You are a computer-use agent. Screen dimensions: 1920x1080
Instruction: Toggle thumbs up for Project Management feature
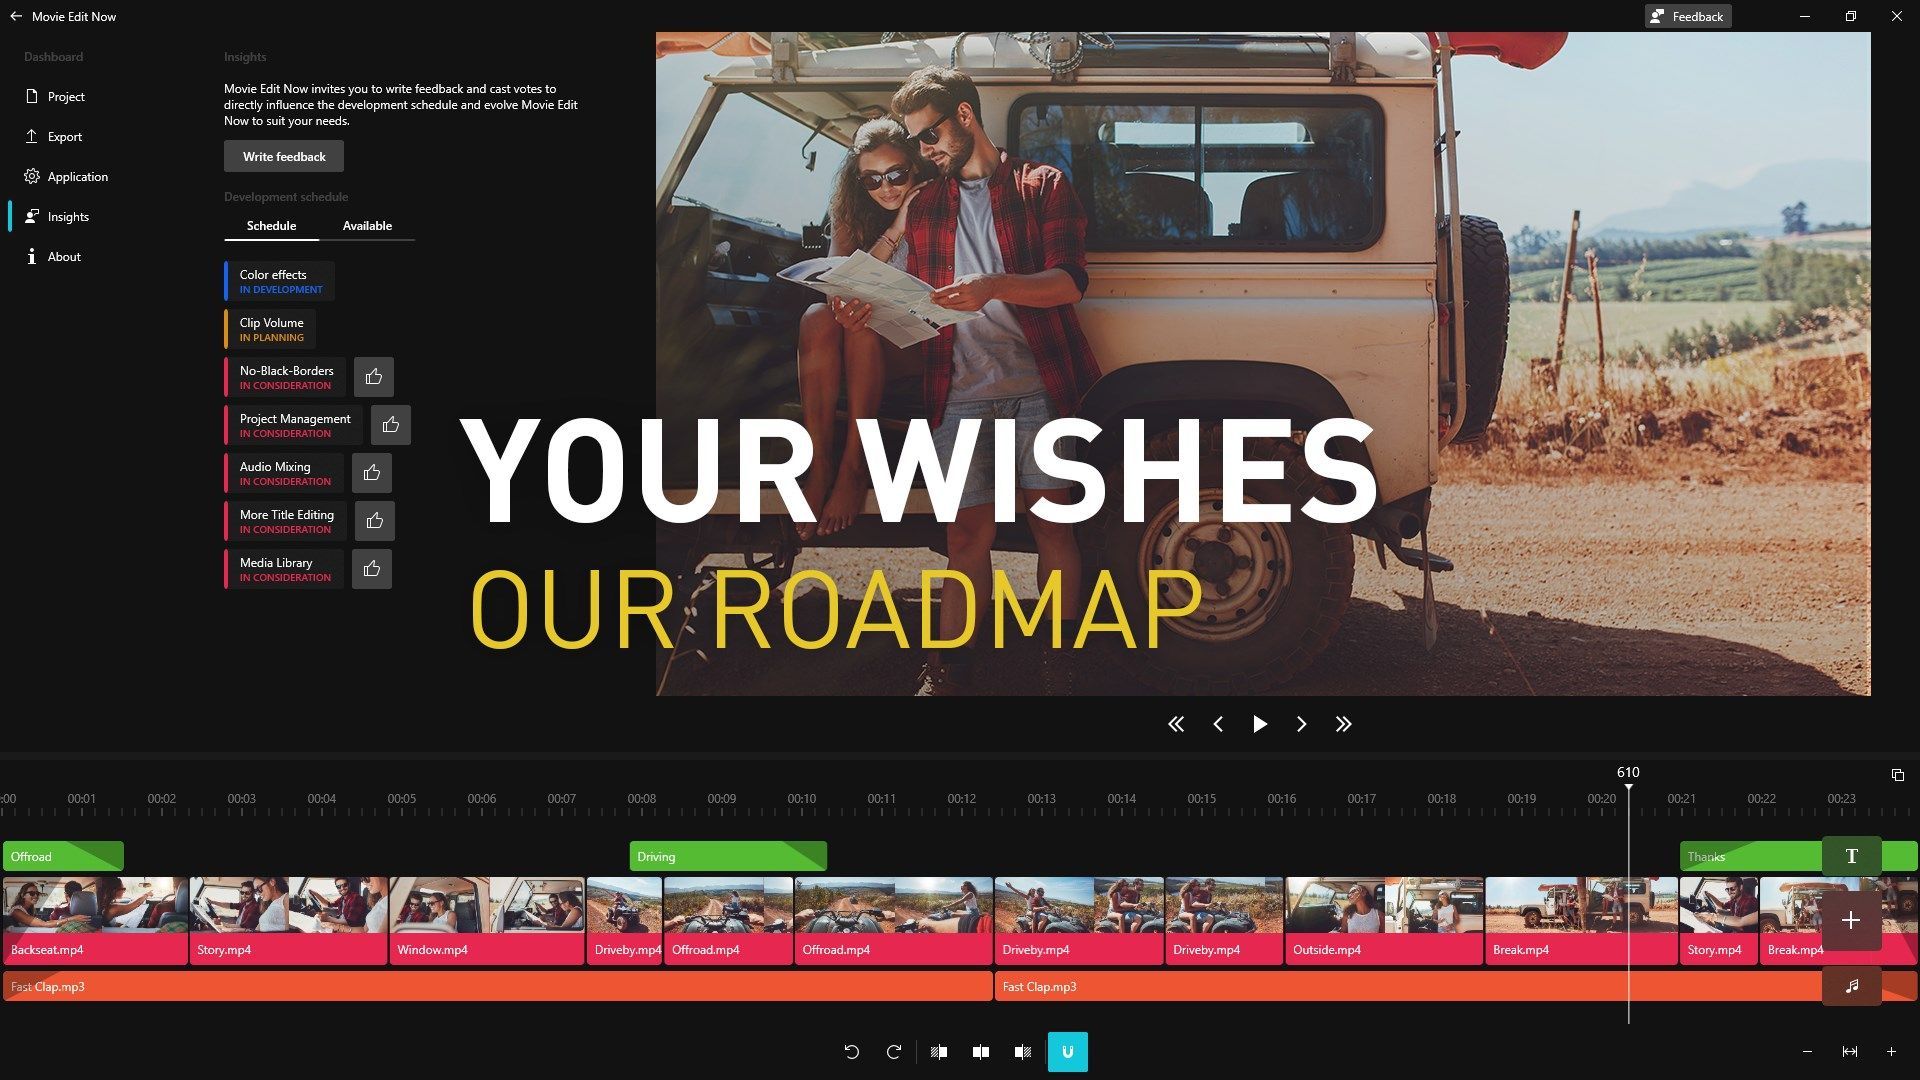click(390, 425)
